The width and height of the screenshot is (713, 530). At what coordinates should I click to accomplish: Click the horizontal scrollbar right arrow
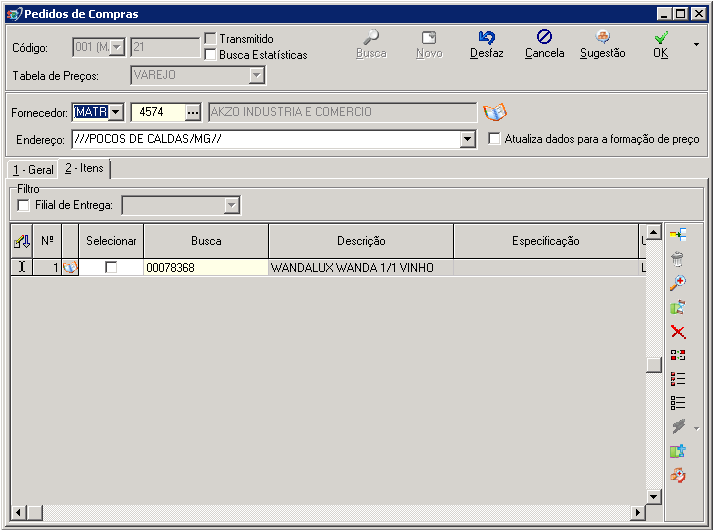click(x=638, y=513)
